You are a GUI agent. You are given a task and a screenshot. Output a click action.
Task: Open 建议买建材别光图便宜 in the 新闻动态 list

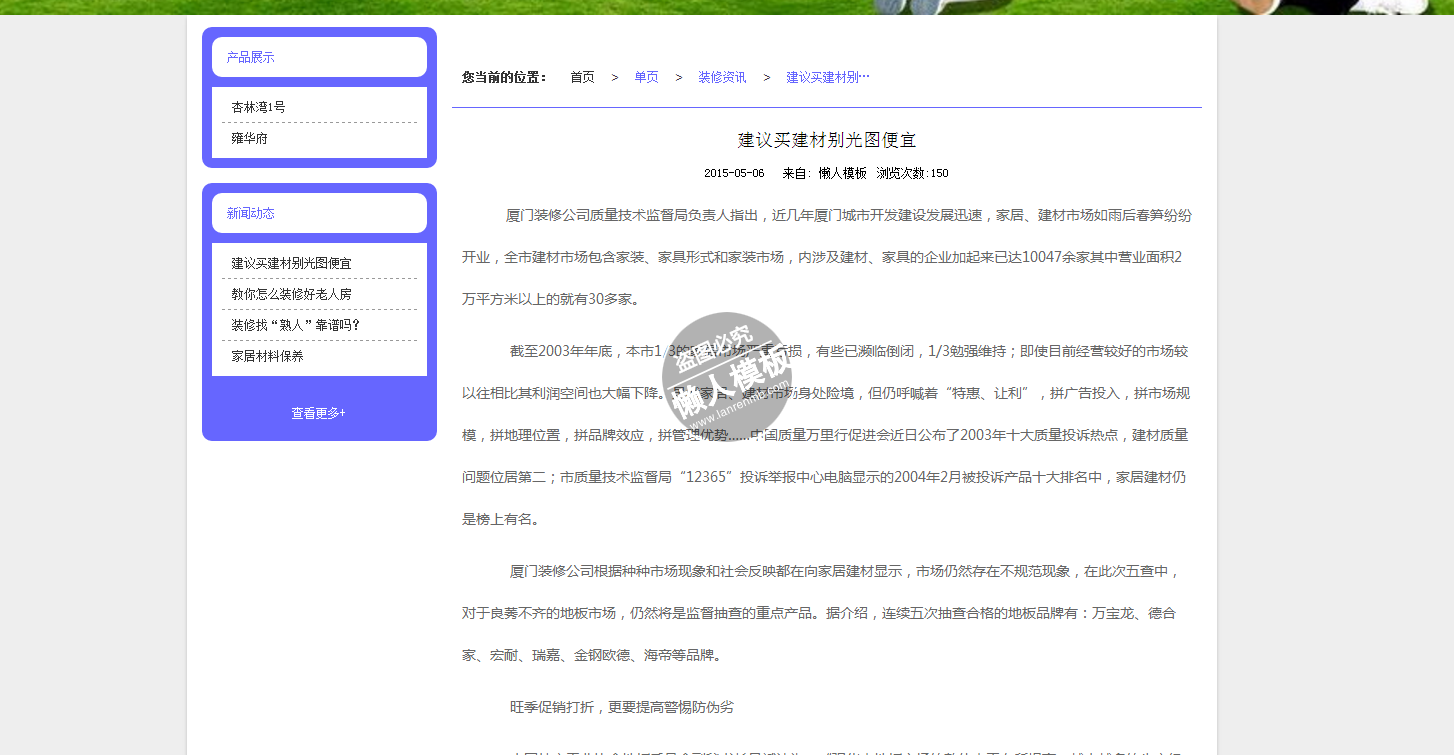[291, 264]
